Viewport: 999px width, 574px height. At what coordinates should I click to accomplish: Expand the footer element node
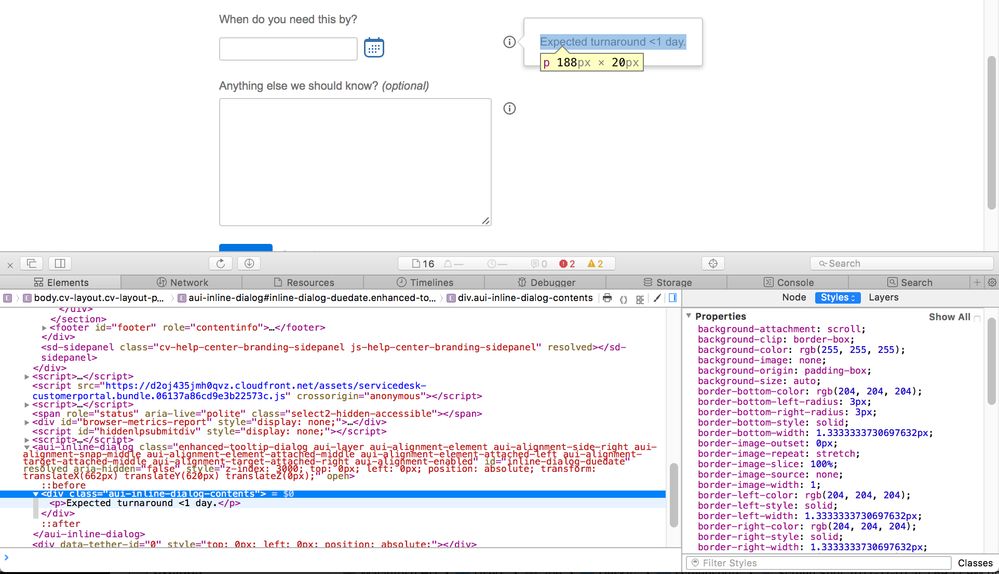pyautogui.click(x=44, y=328)
